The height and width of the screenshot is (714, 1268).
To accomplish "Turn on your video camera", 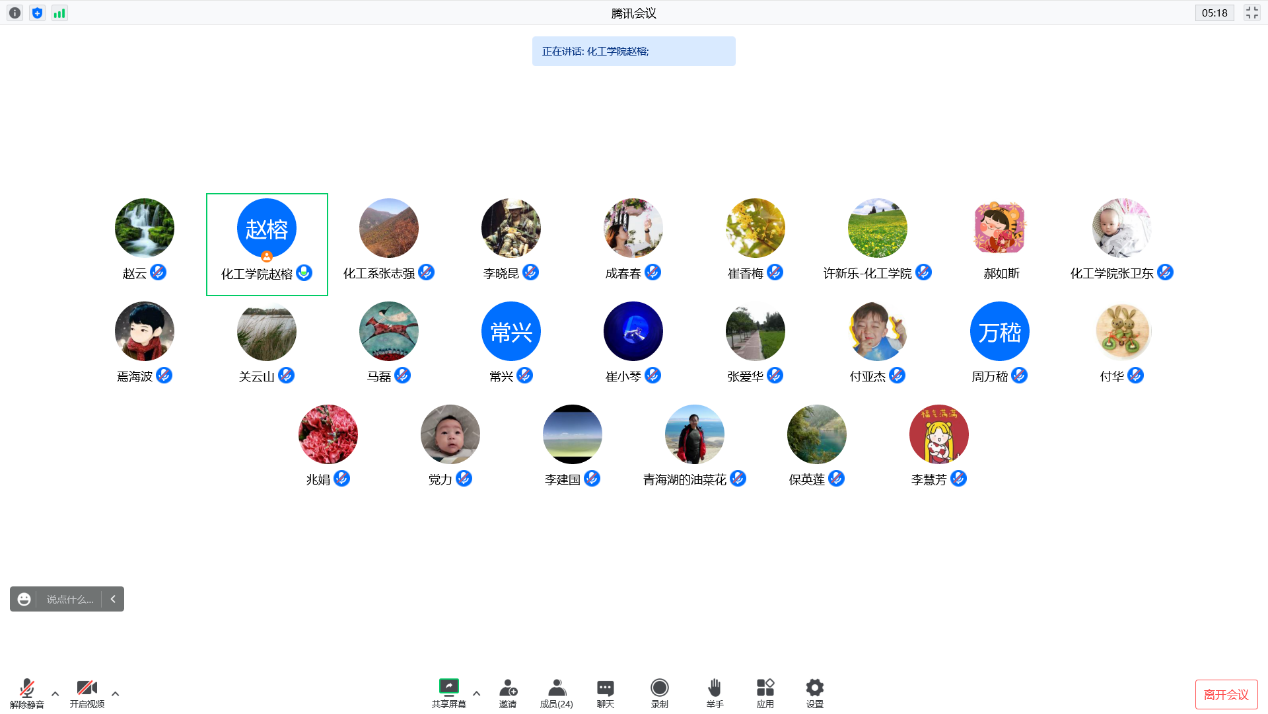I will [87, 689].
